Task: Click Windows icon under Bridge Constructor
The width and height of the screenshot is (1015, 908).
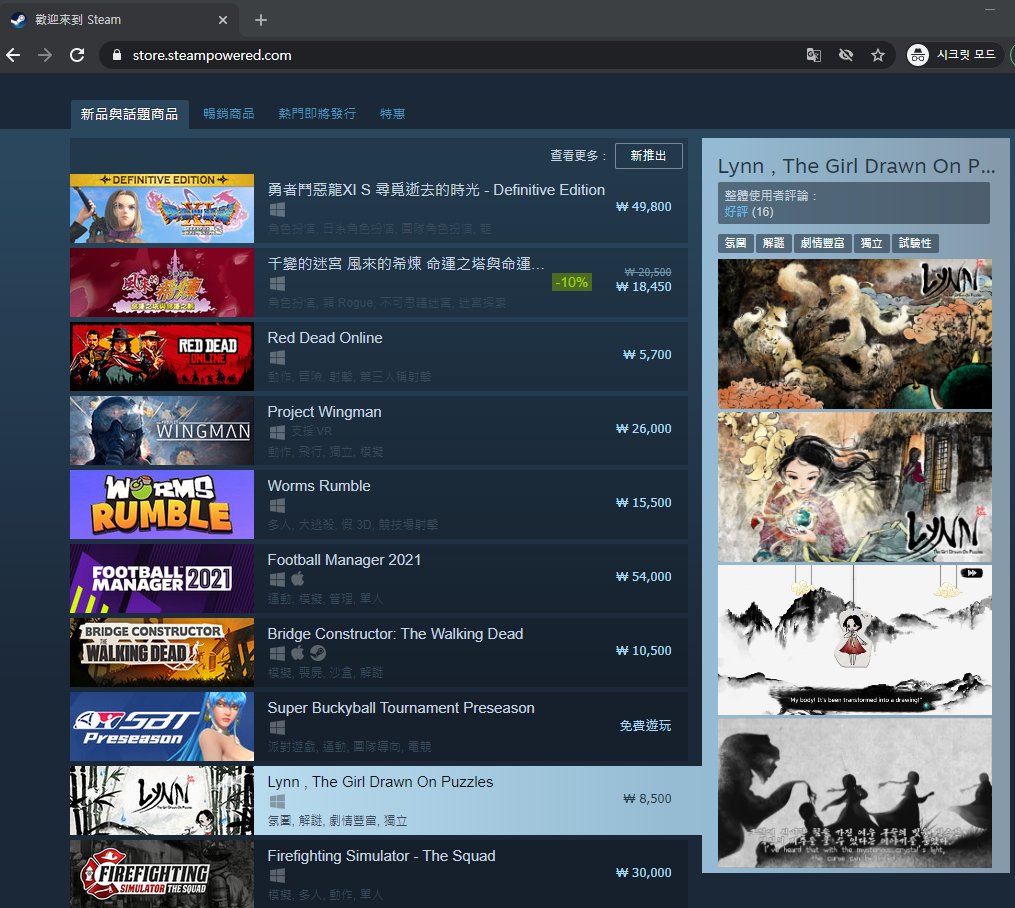Action: tap(277, 653)
